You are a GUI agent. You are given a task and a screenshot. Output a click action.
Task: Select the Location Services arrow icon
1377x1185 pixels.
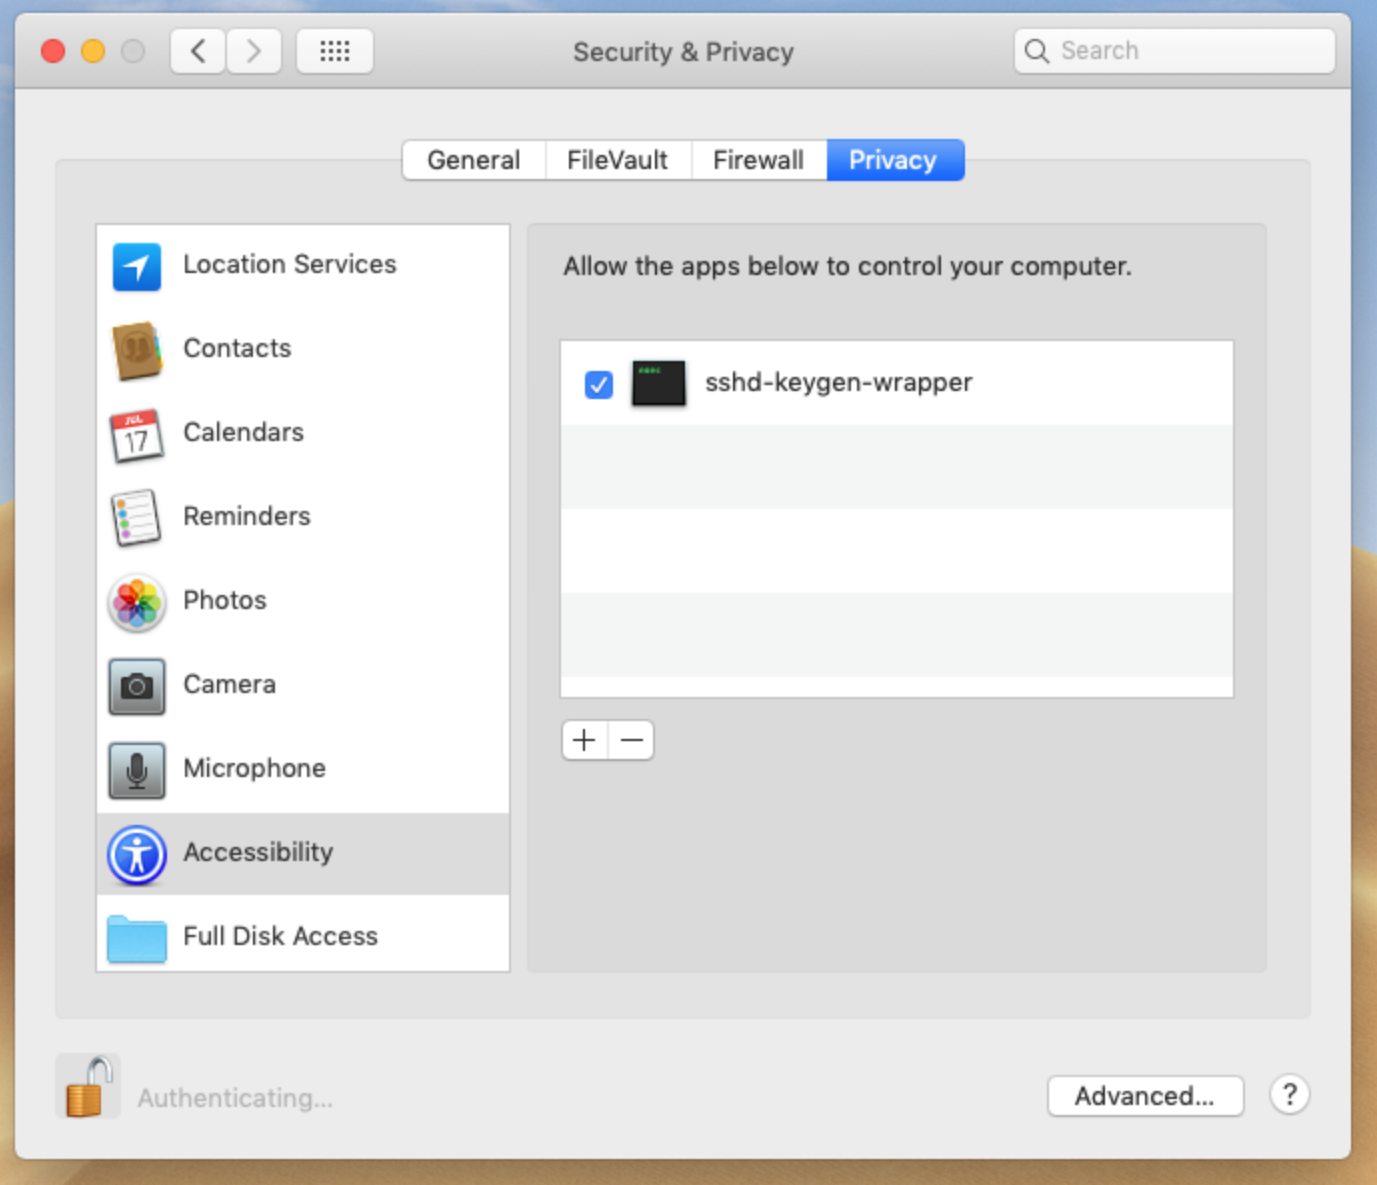[x=137, y=266]
